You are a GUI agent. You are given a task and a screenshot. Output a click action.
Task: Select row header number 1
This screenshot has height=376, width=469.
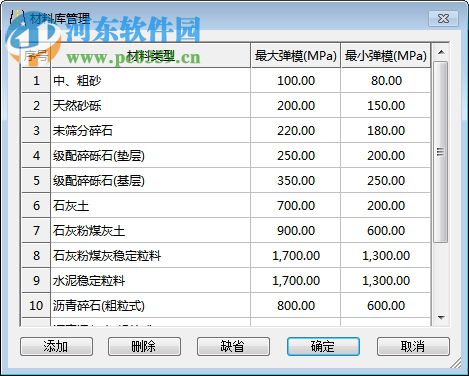pyautogui.click(x=36, y=81)
